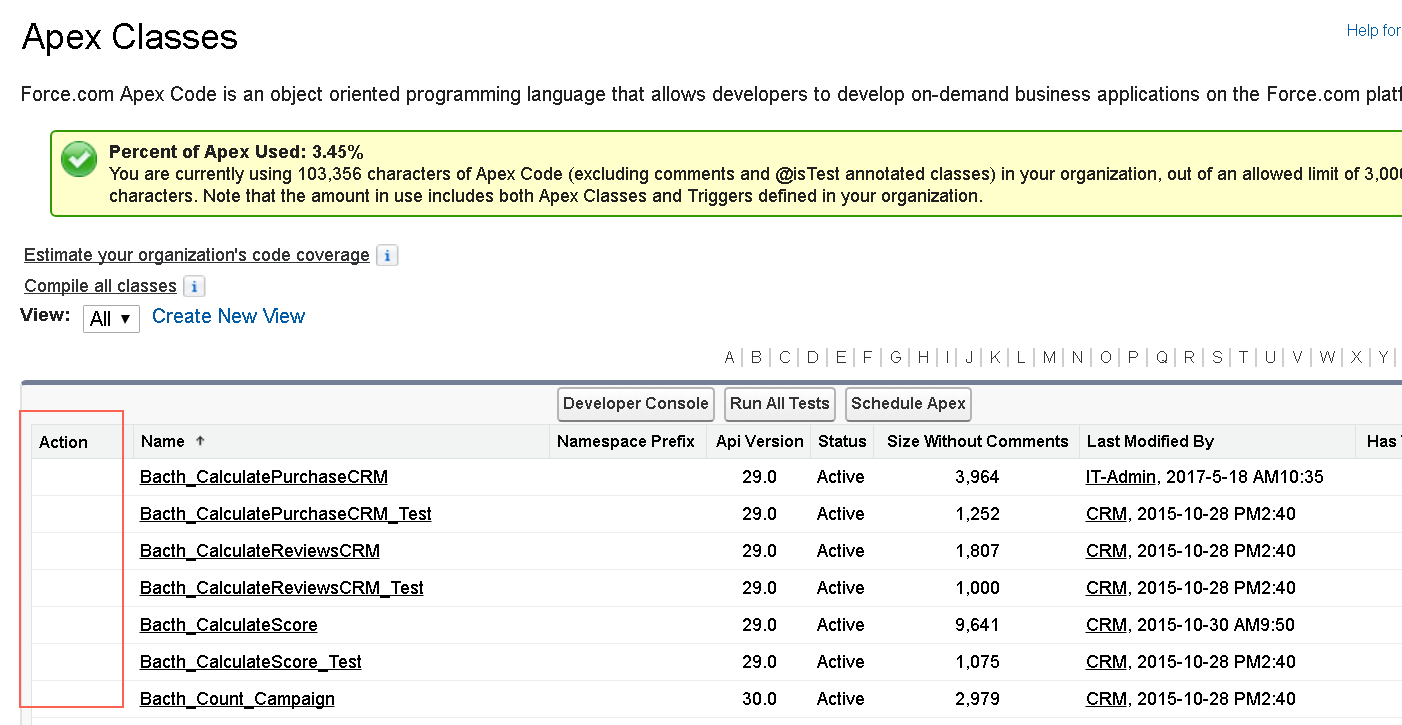This screenshot has width=1402, height=725.
Task: Open the Create New View link
Action: 228,317
